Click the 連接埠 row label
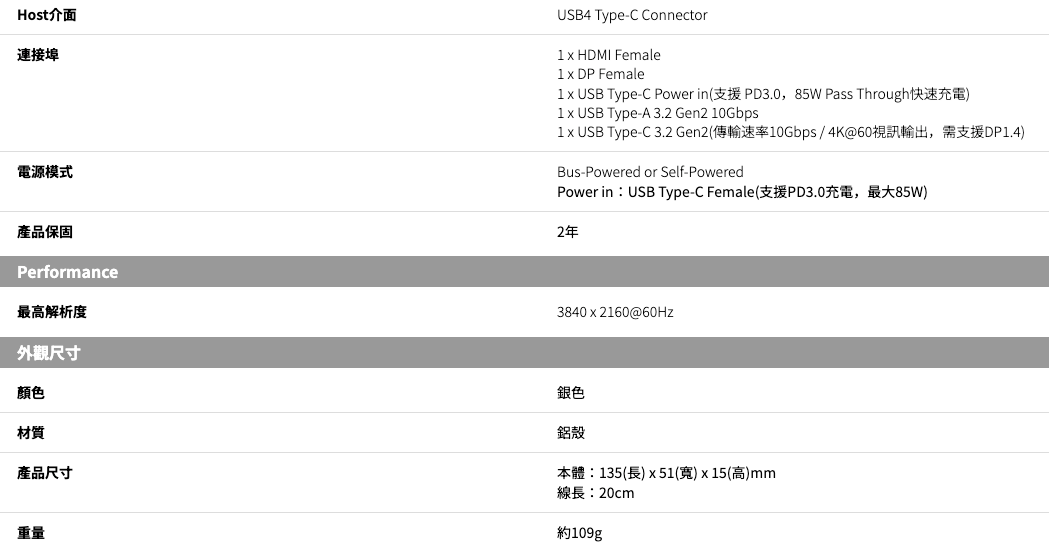Viewport: 1049px width, 554px height. click(x=38, y=55)
